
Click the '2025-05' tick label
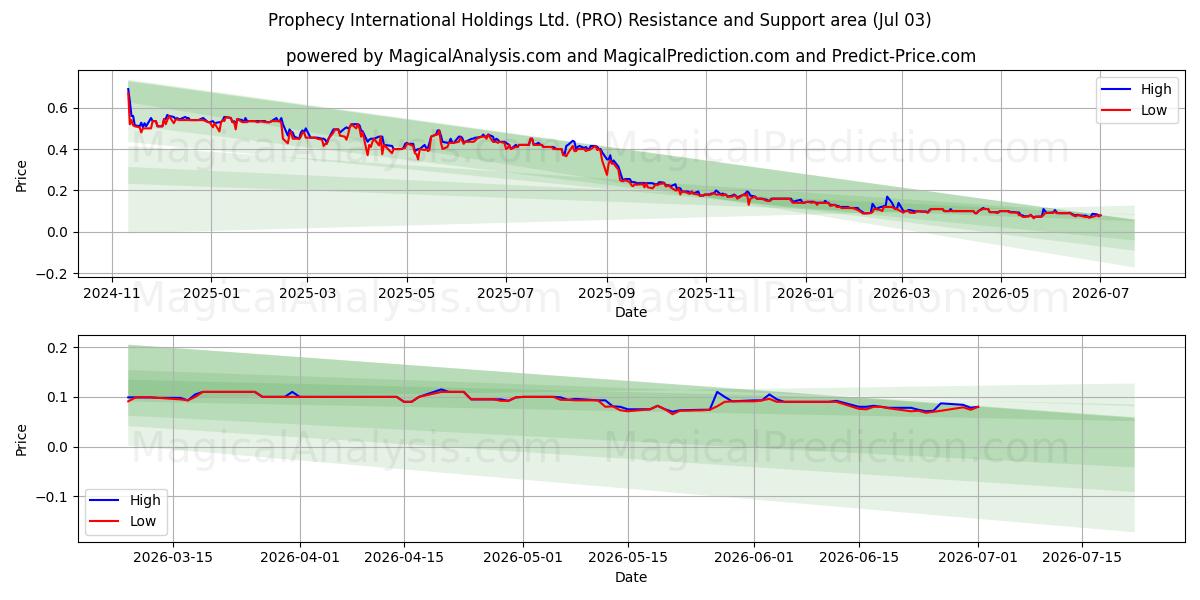click(407, 293)
